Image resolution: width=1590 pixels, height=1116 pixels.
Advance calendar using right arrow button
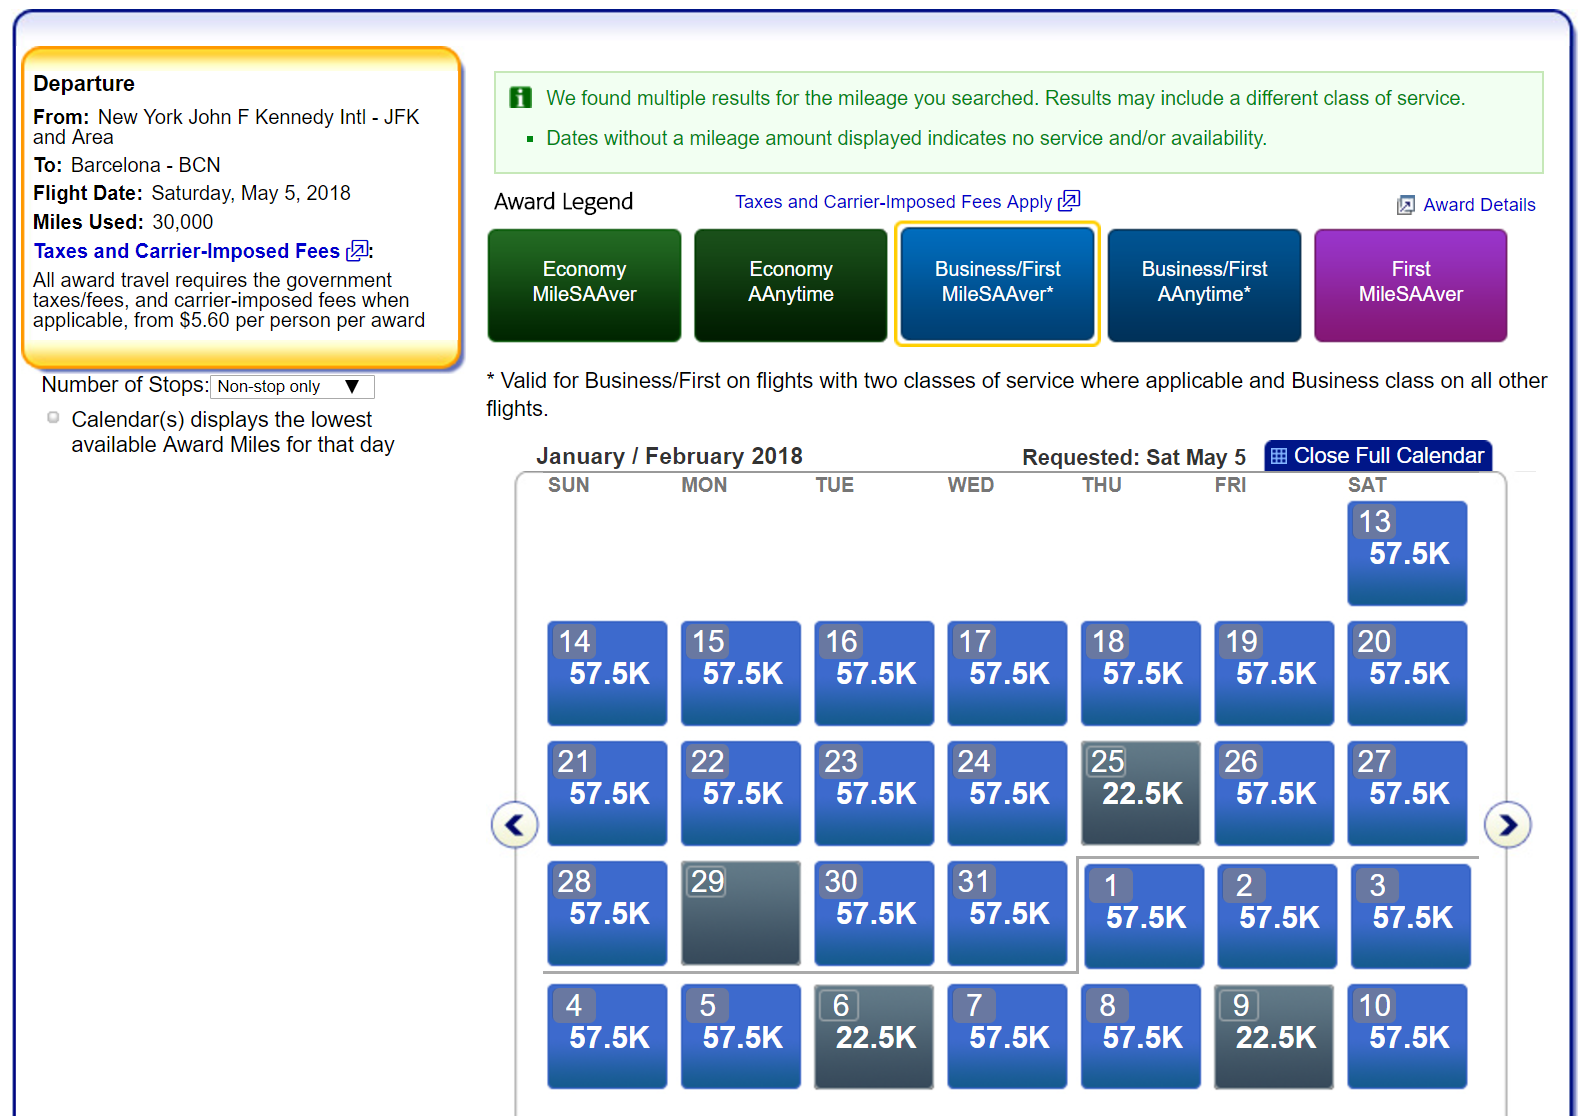1507,825
